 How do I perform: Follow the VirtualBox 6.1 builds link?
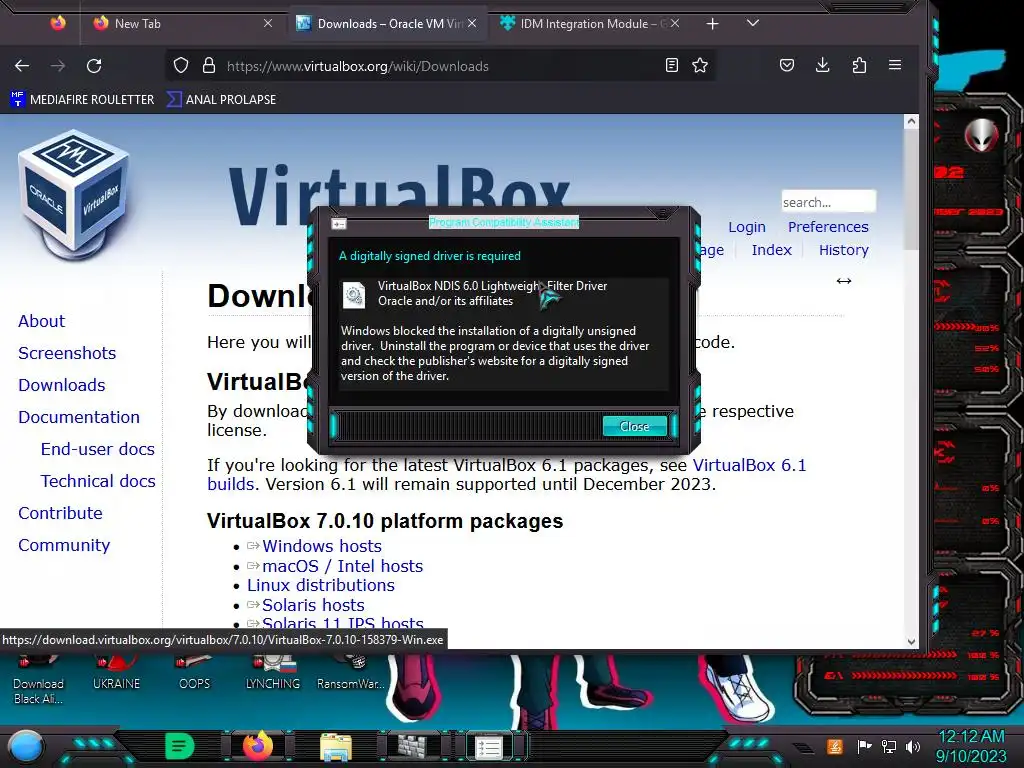click(749, 465)
